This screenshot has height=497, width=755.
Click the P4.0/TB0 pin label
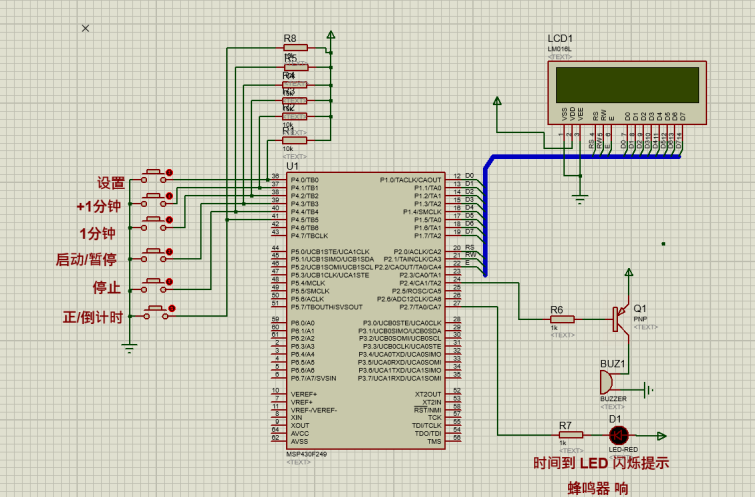tap(304, 180)
